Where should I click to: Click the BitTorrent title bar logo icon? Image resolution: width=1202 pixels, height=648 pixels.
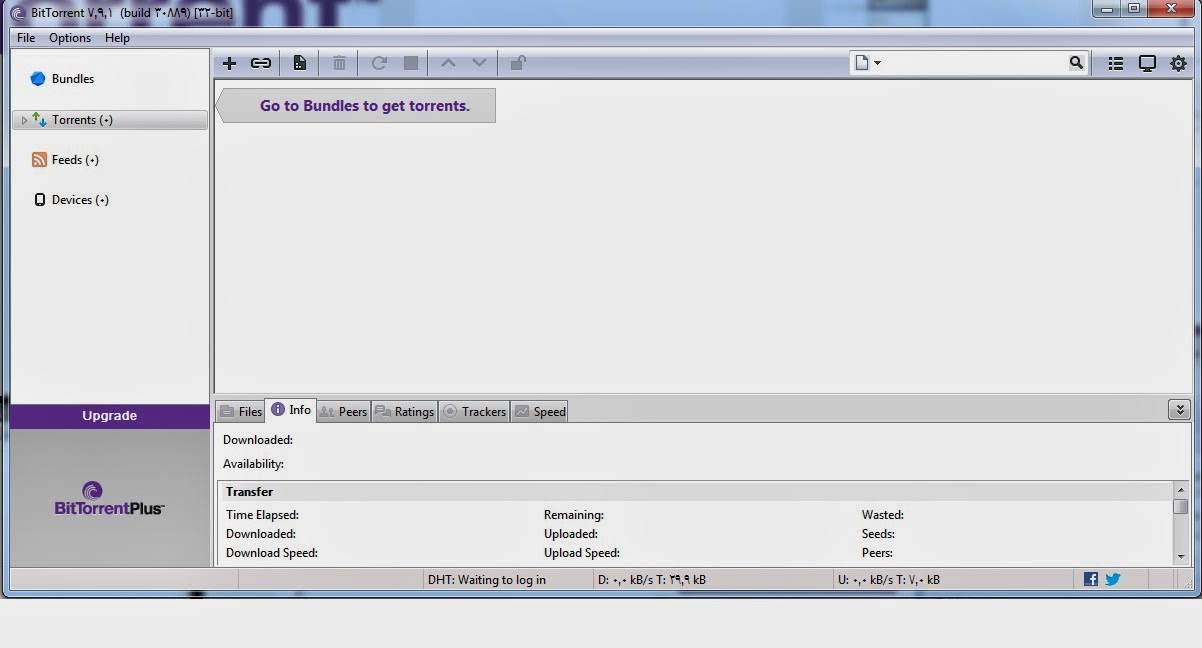coord(17,13)
